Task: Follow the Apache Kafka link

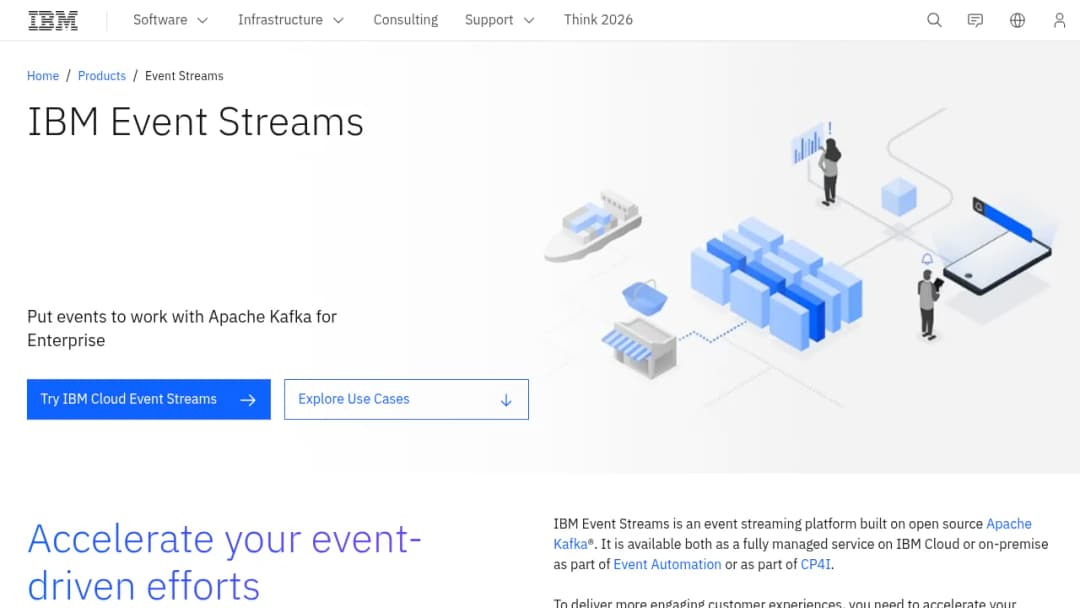Action: tap(1008, 524)
